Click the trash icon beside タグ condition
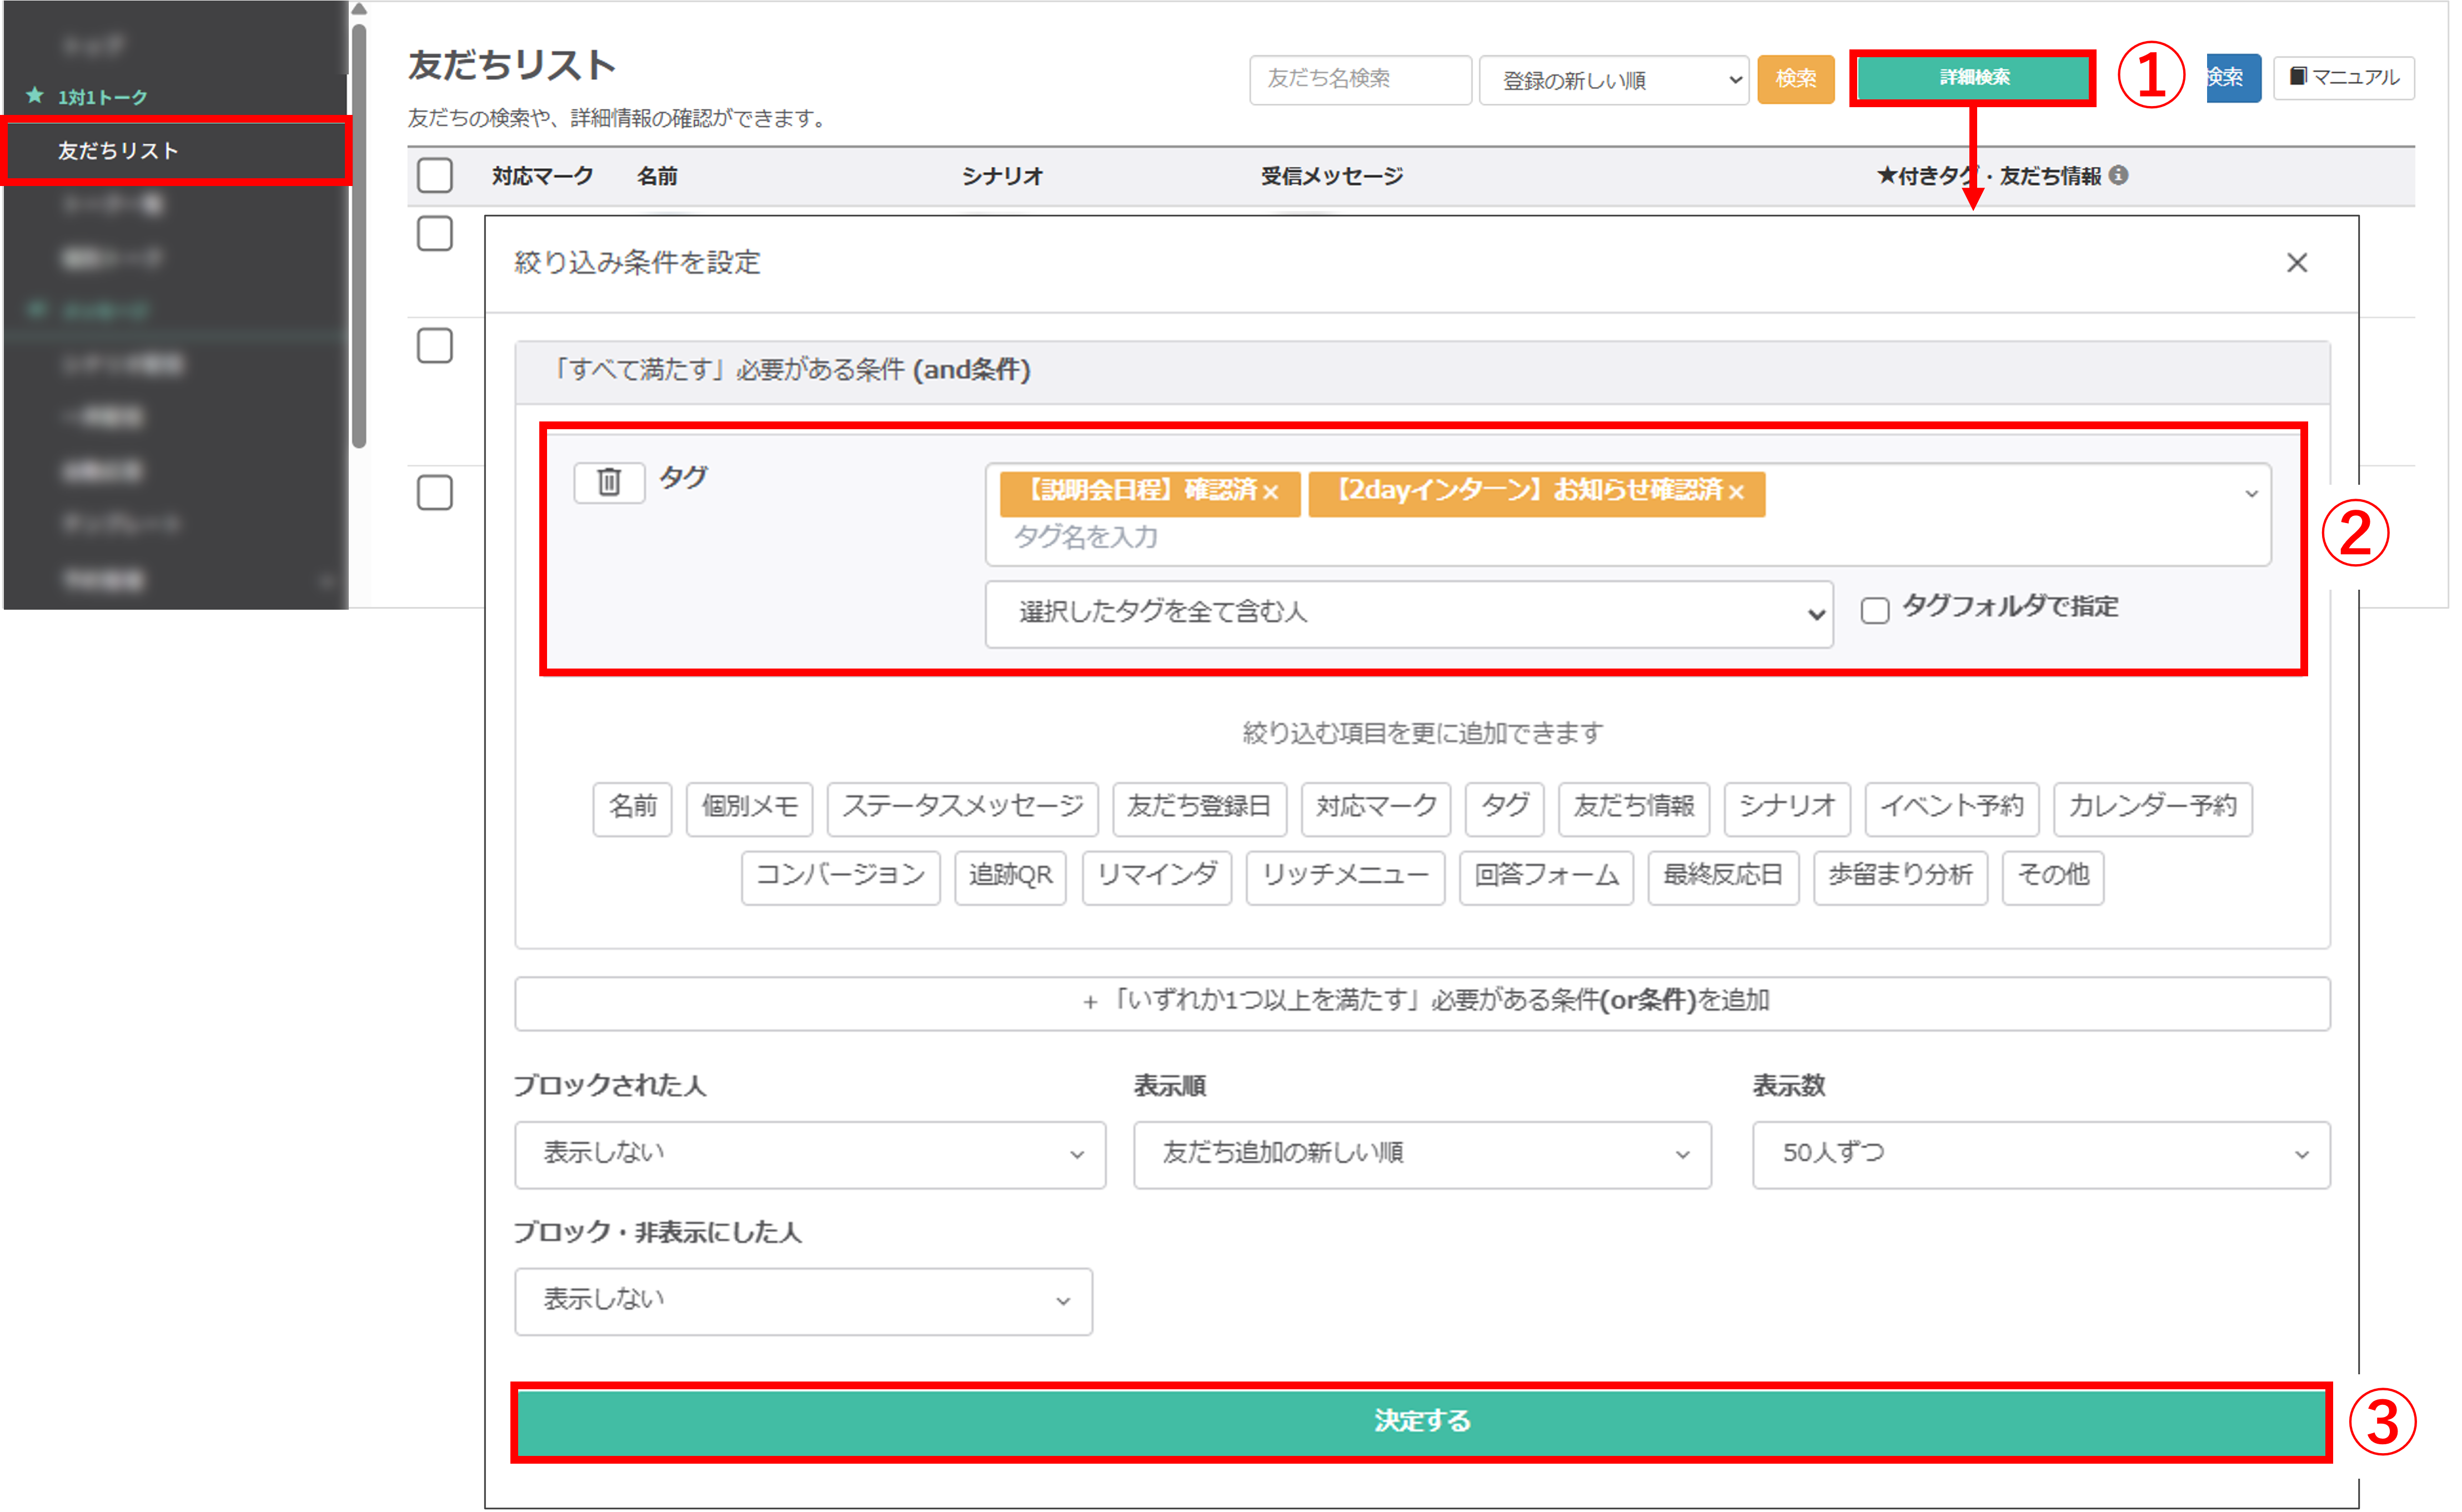2462x1512 pixels. point(608,482)
